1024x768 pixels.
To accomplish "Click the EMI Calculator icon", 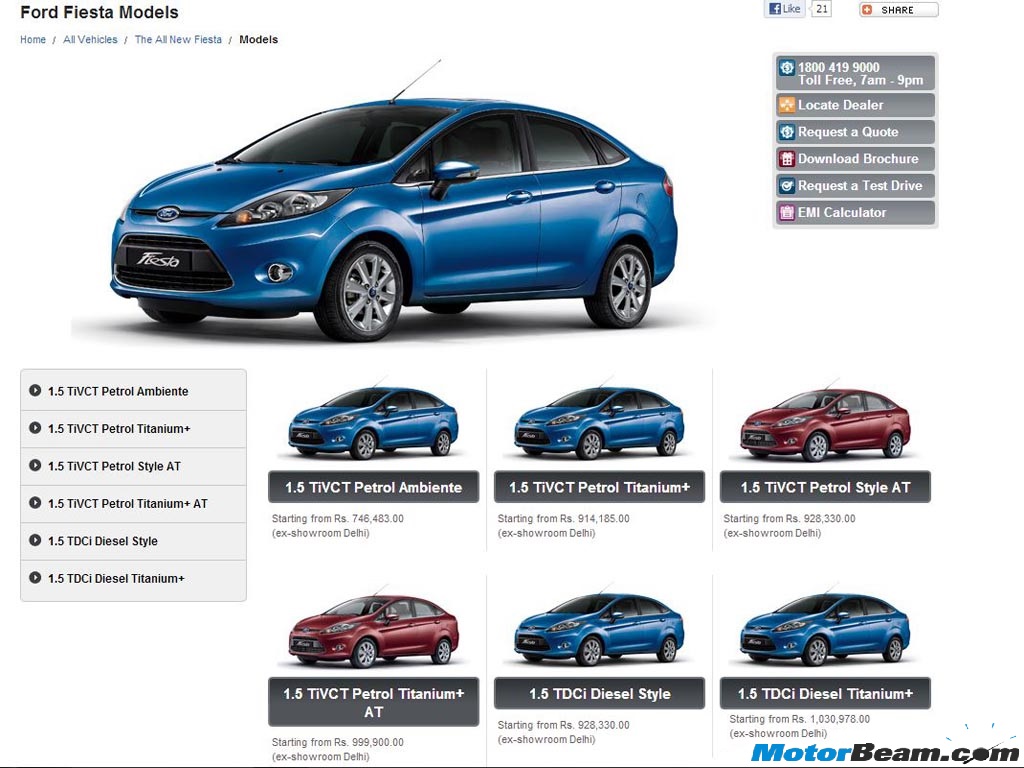I will pyautogui.click(x=787, y=212).
